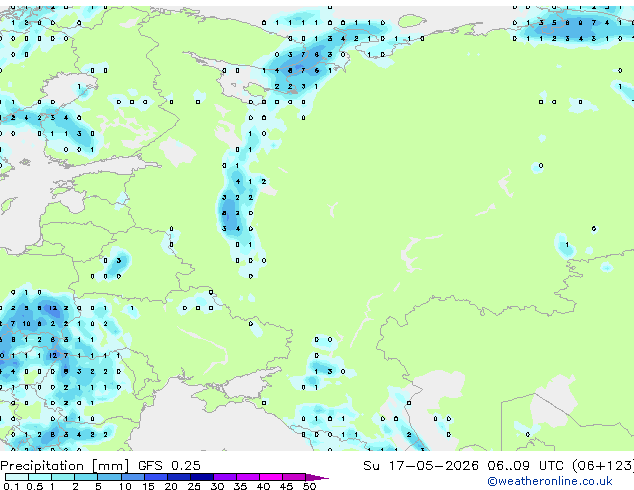
Task: Click the 20–25 mm legend color box
Action: coord(178,477)
